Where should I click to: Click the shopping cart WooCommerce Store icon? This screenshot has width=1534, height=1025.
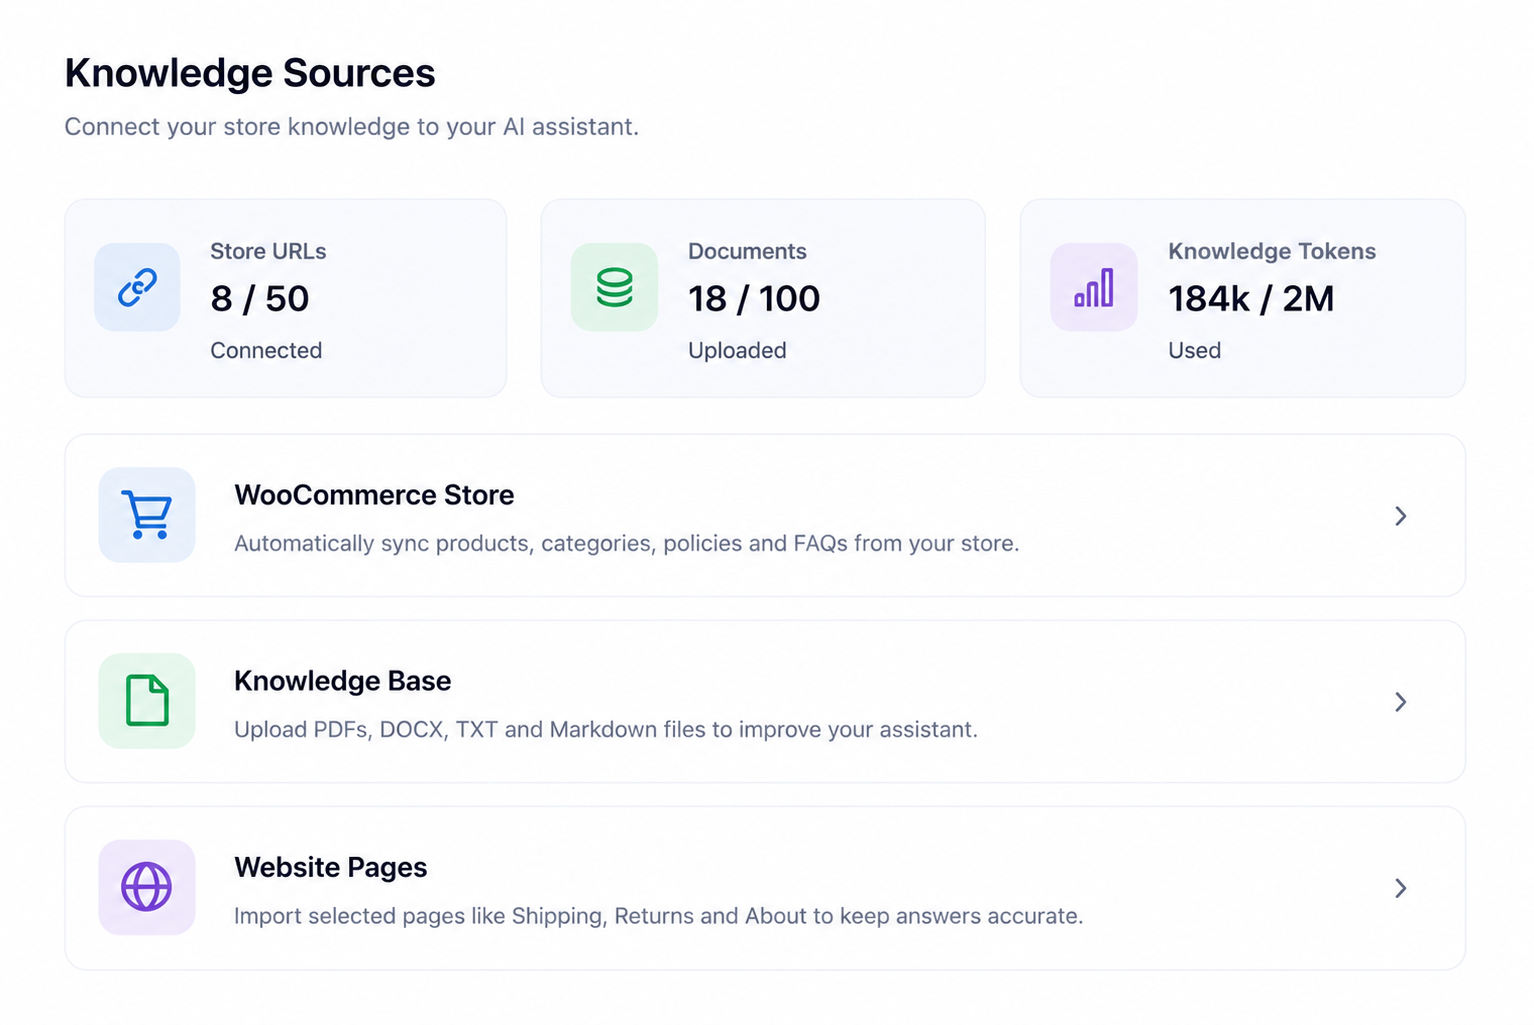(147, 515)
